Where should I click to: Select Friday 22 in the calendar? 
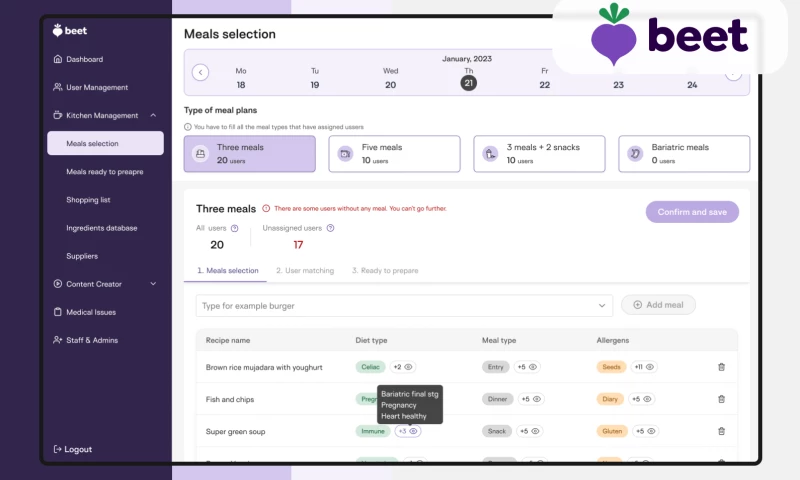[x=545, y=78]
